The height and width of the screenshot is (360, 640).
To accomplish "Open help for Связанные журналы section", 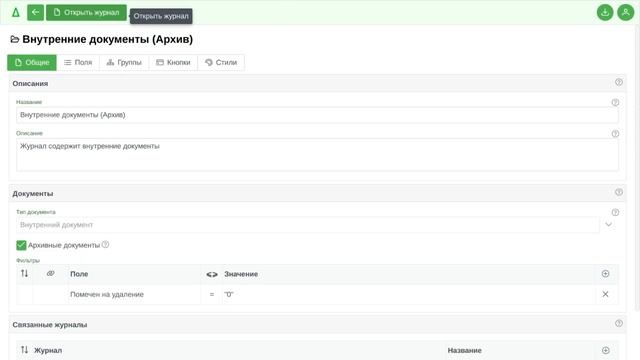I will [619, 323].
